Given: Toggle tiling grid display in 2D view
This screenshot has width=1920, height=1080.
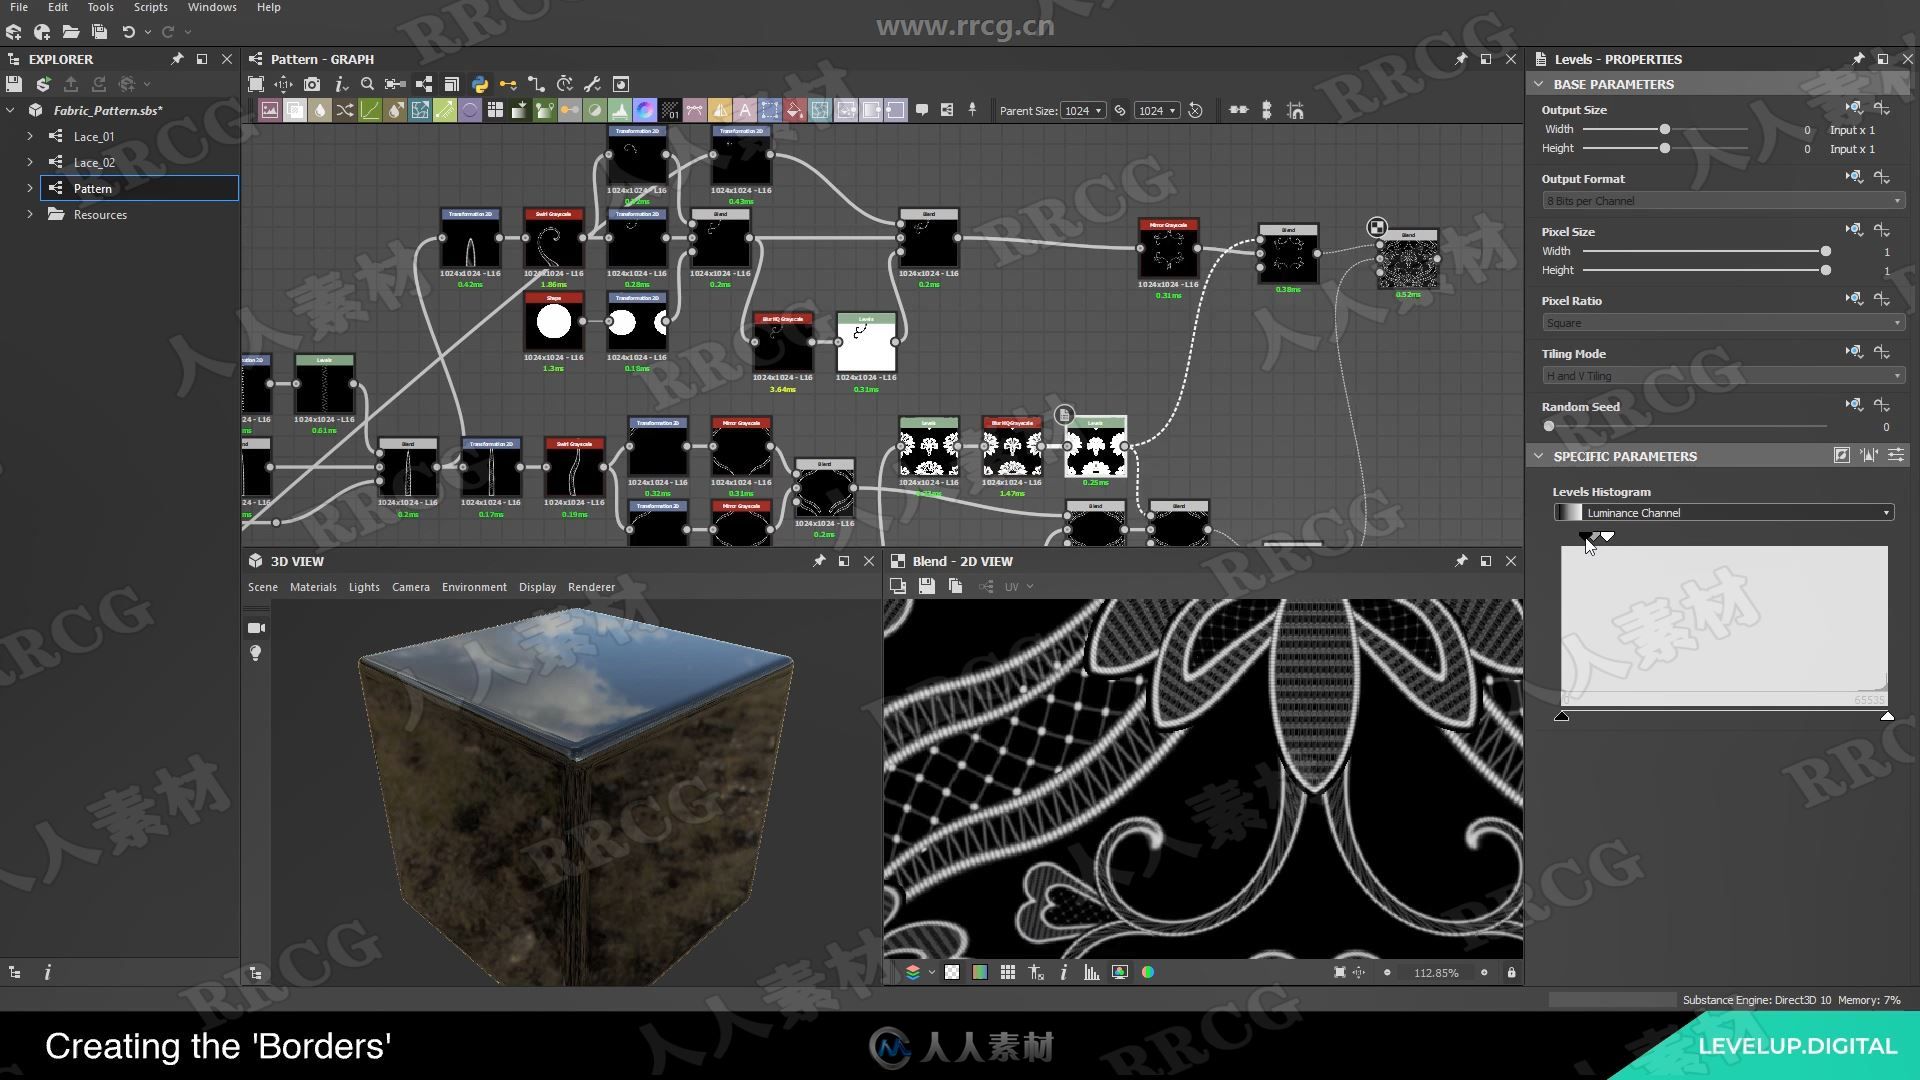Looking at the screenshot, I should coord(1007,972).
